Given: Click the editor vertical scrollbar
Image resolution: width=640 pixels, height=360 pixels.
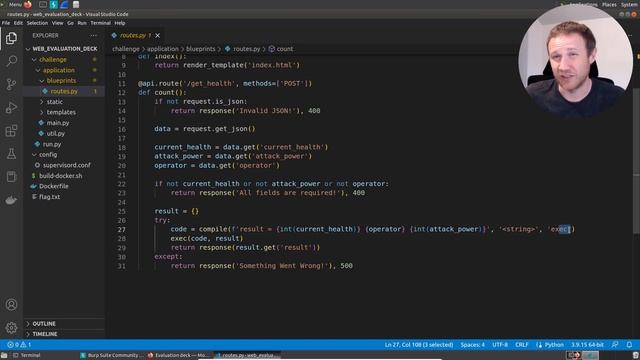Looking at the screenshot, I should click(x=637, y=161).
